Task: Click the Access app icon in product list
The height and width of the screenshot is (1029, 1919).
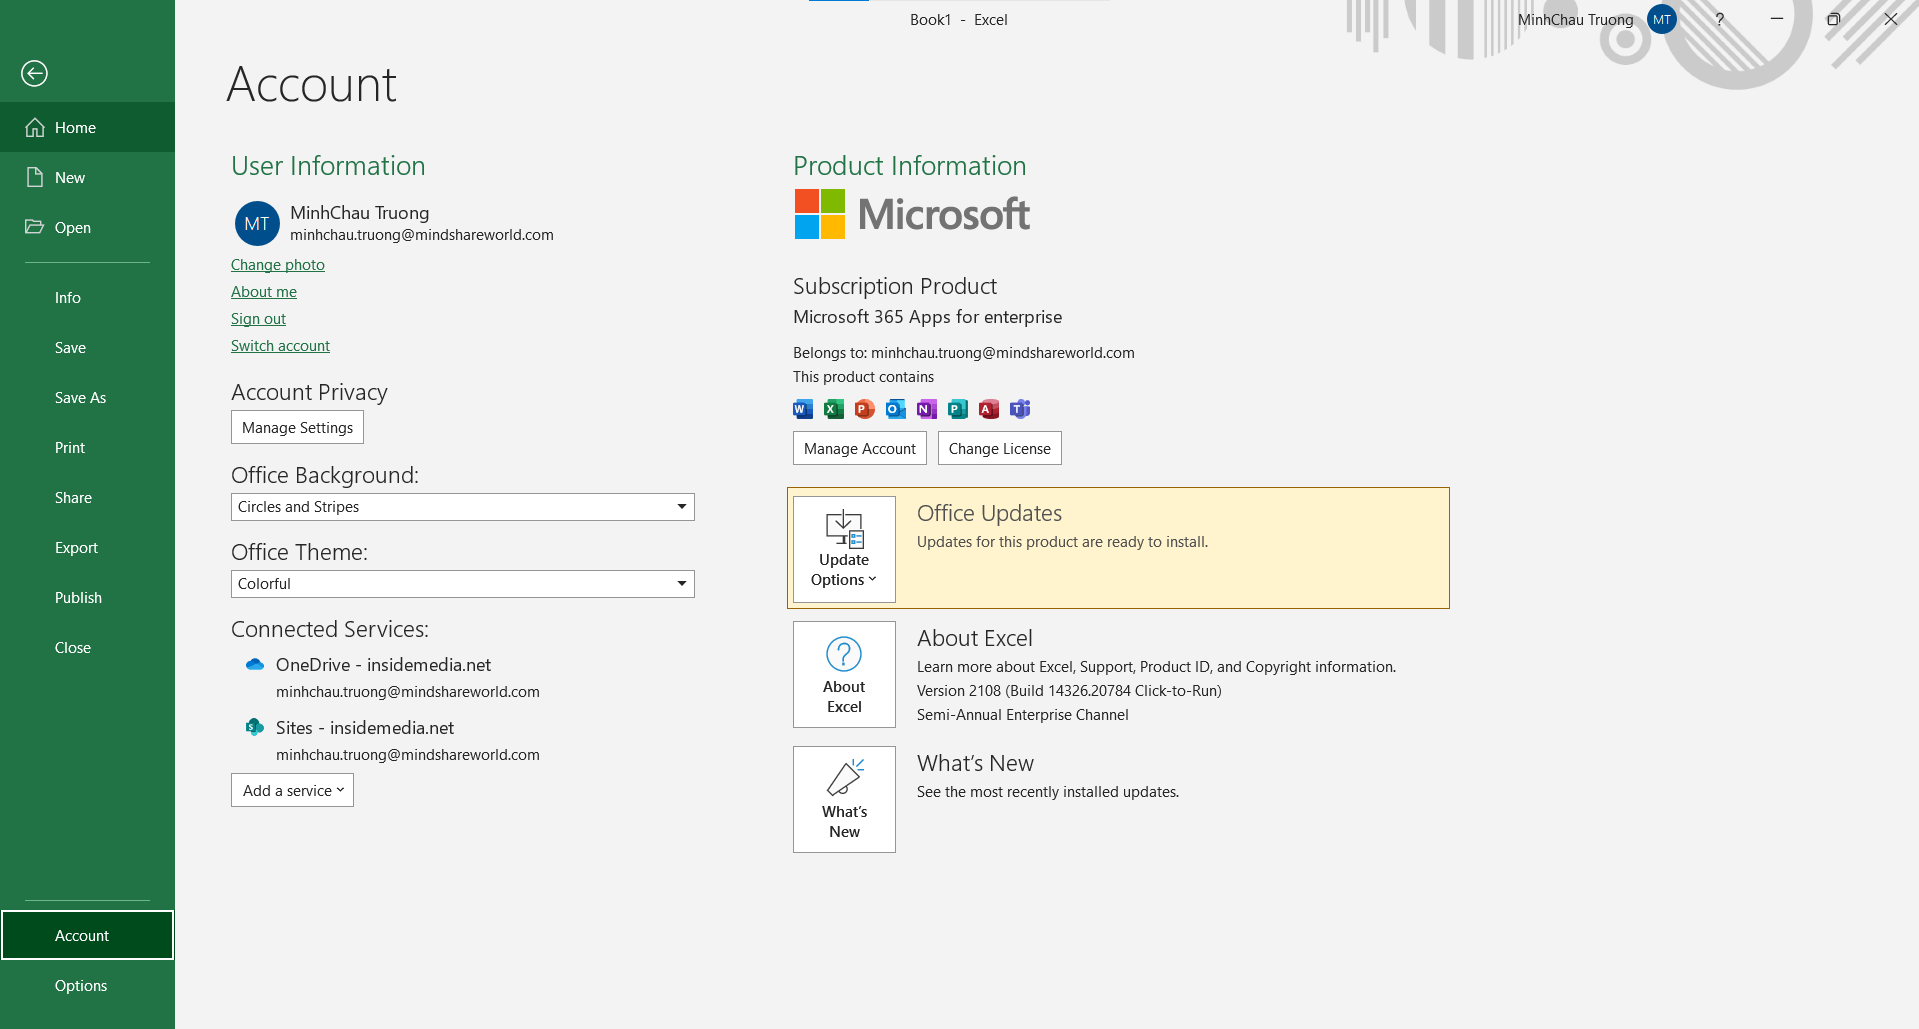Action: [x=989, y=408]
